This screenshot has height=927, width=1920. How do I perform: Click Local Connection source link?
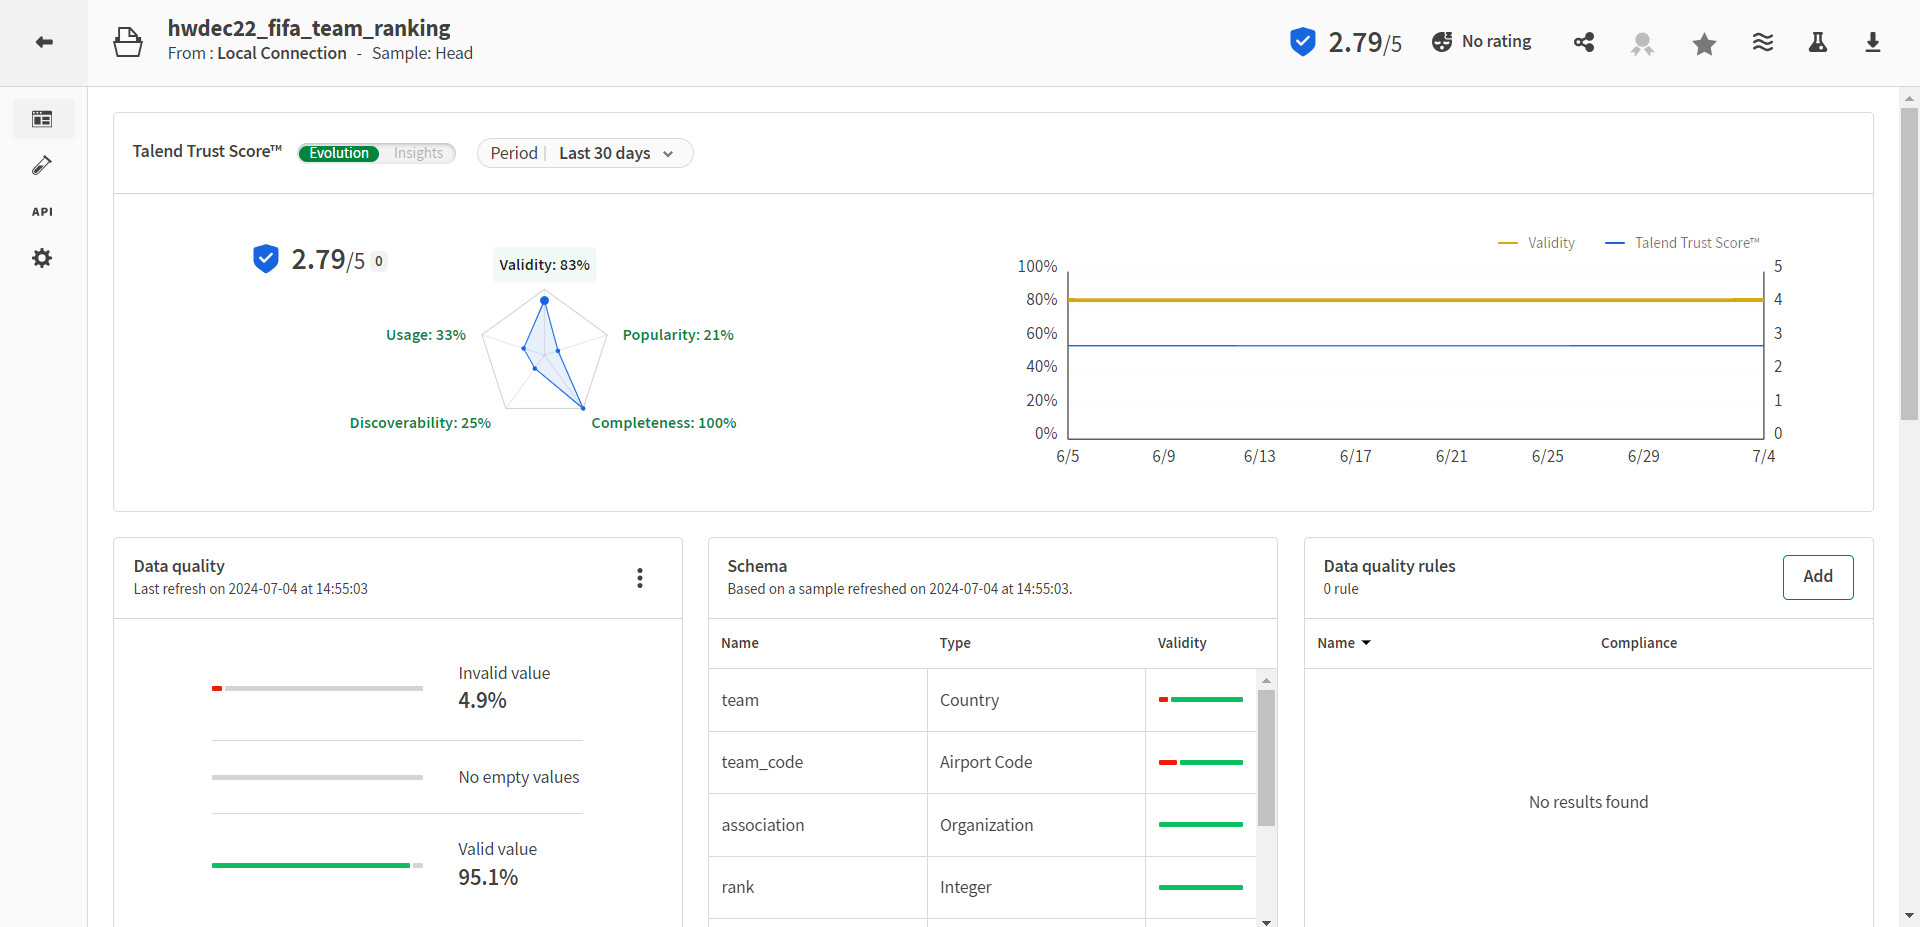(x=282, y=53)
